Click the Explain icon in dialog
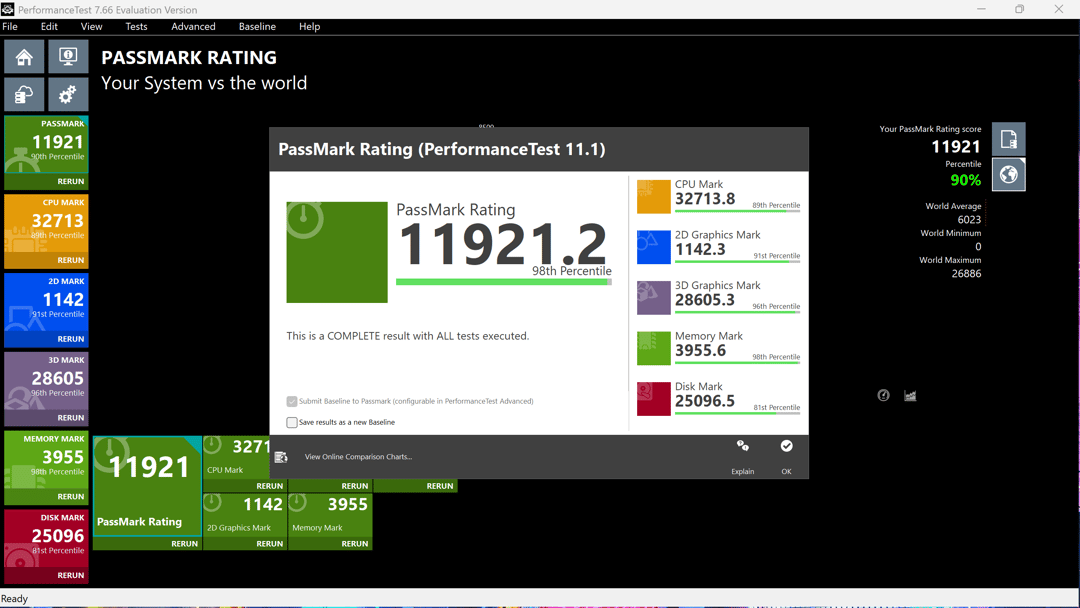 [742, 446]
